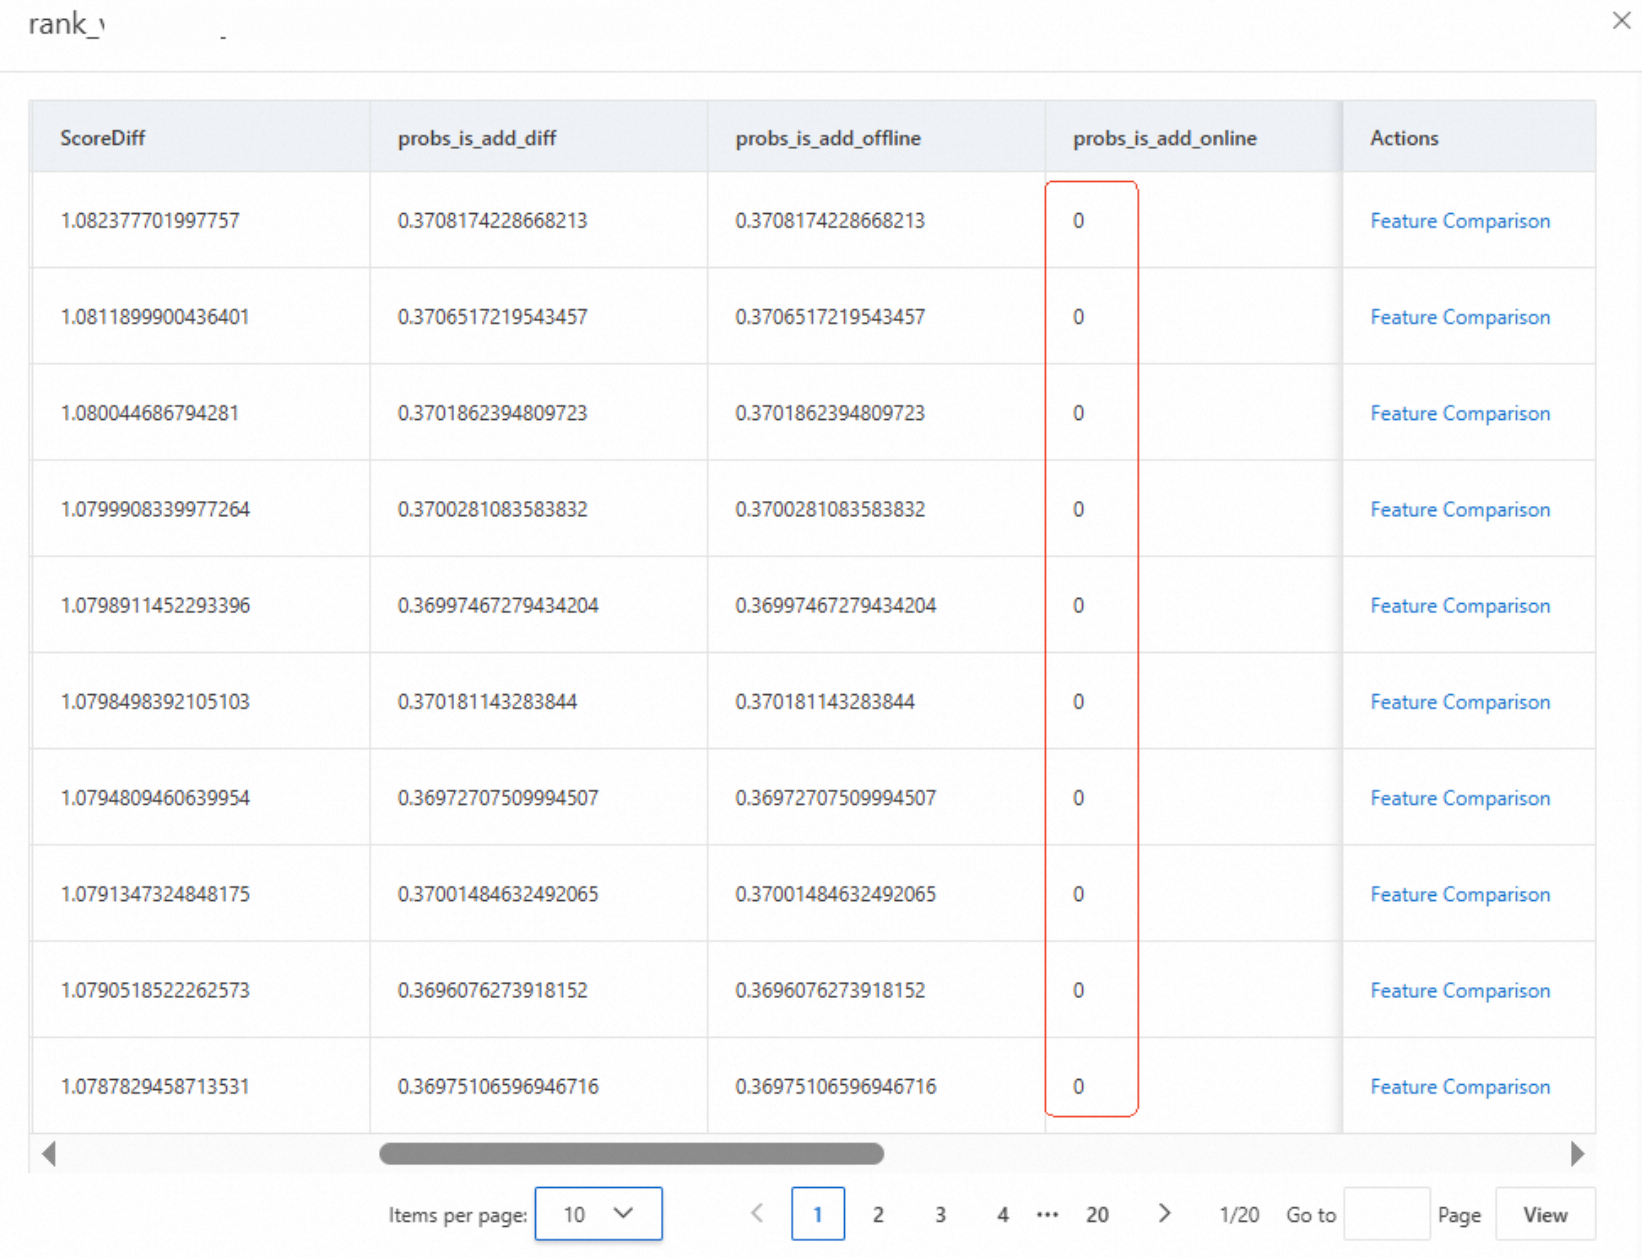The height and width of the screenshot is (1258, 1642).
Task: Click probs_is_add_diff value 0.3706517219543457
Action: click(492, 317)
